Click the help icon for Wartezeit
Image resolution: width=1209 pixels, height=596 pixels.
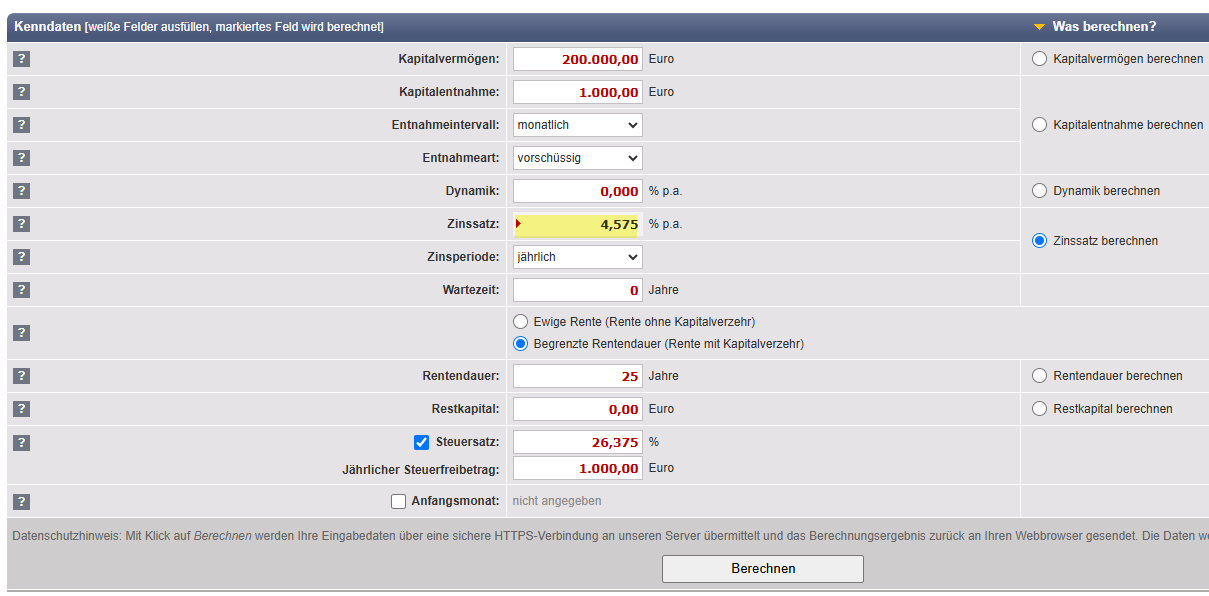(x=21, y=290)
